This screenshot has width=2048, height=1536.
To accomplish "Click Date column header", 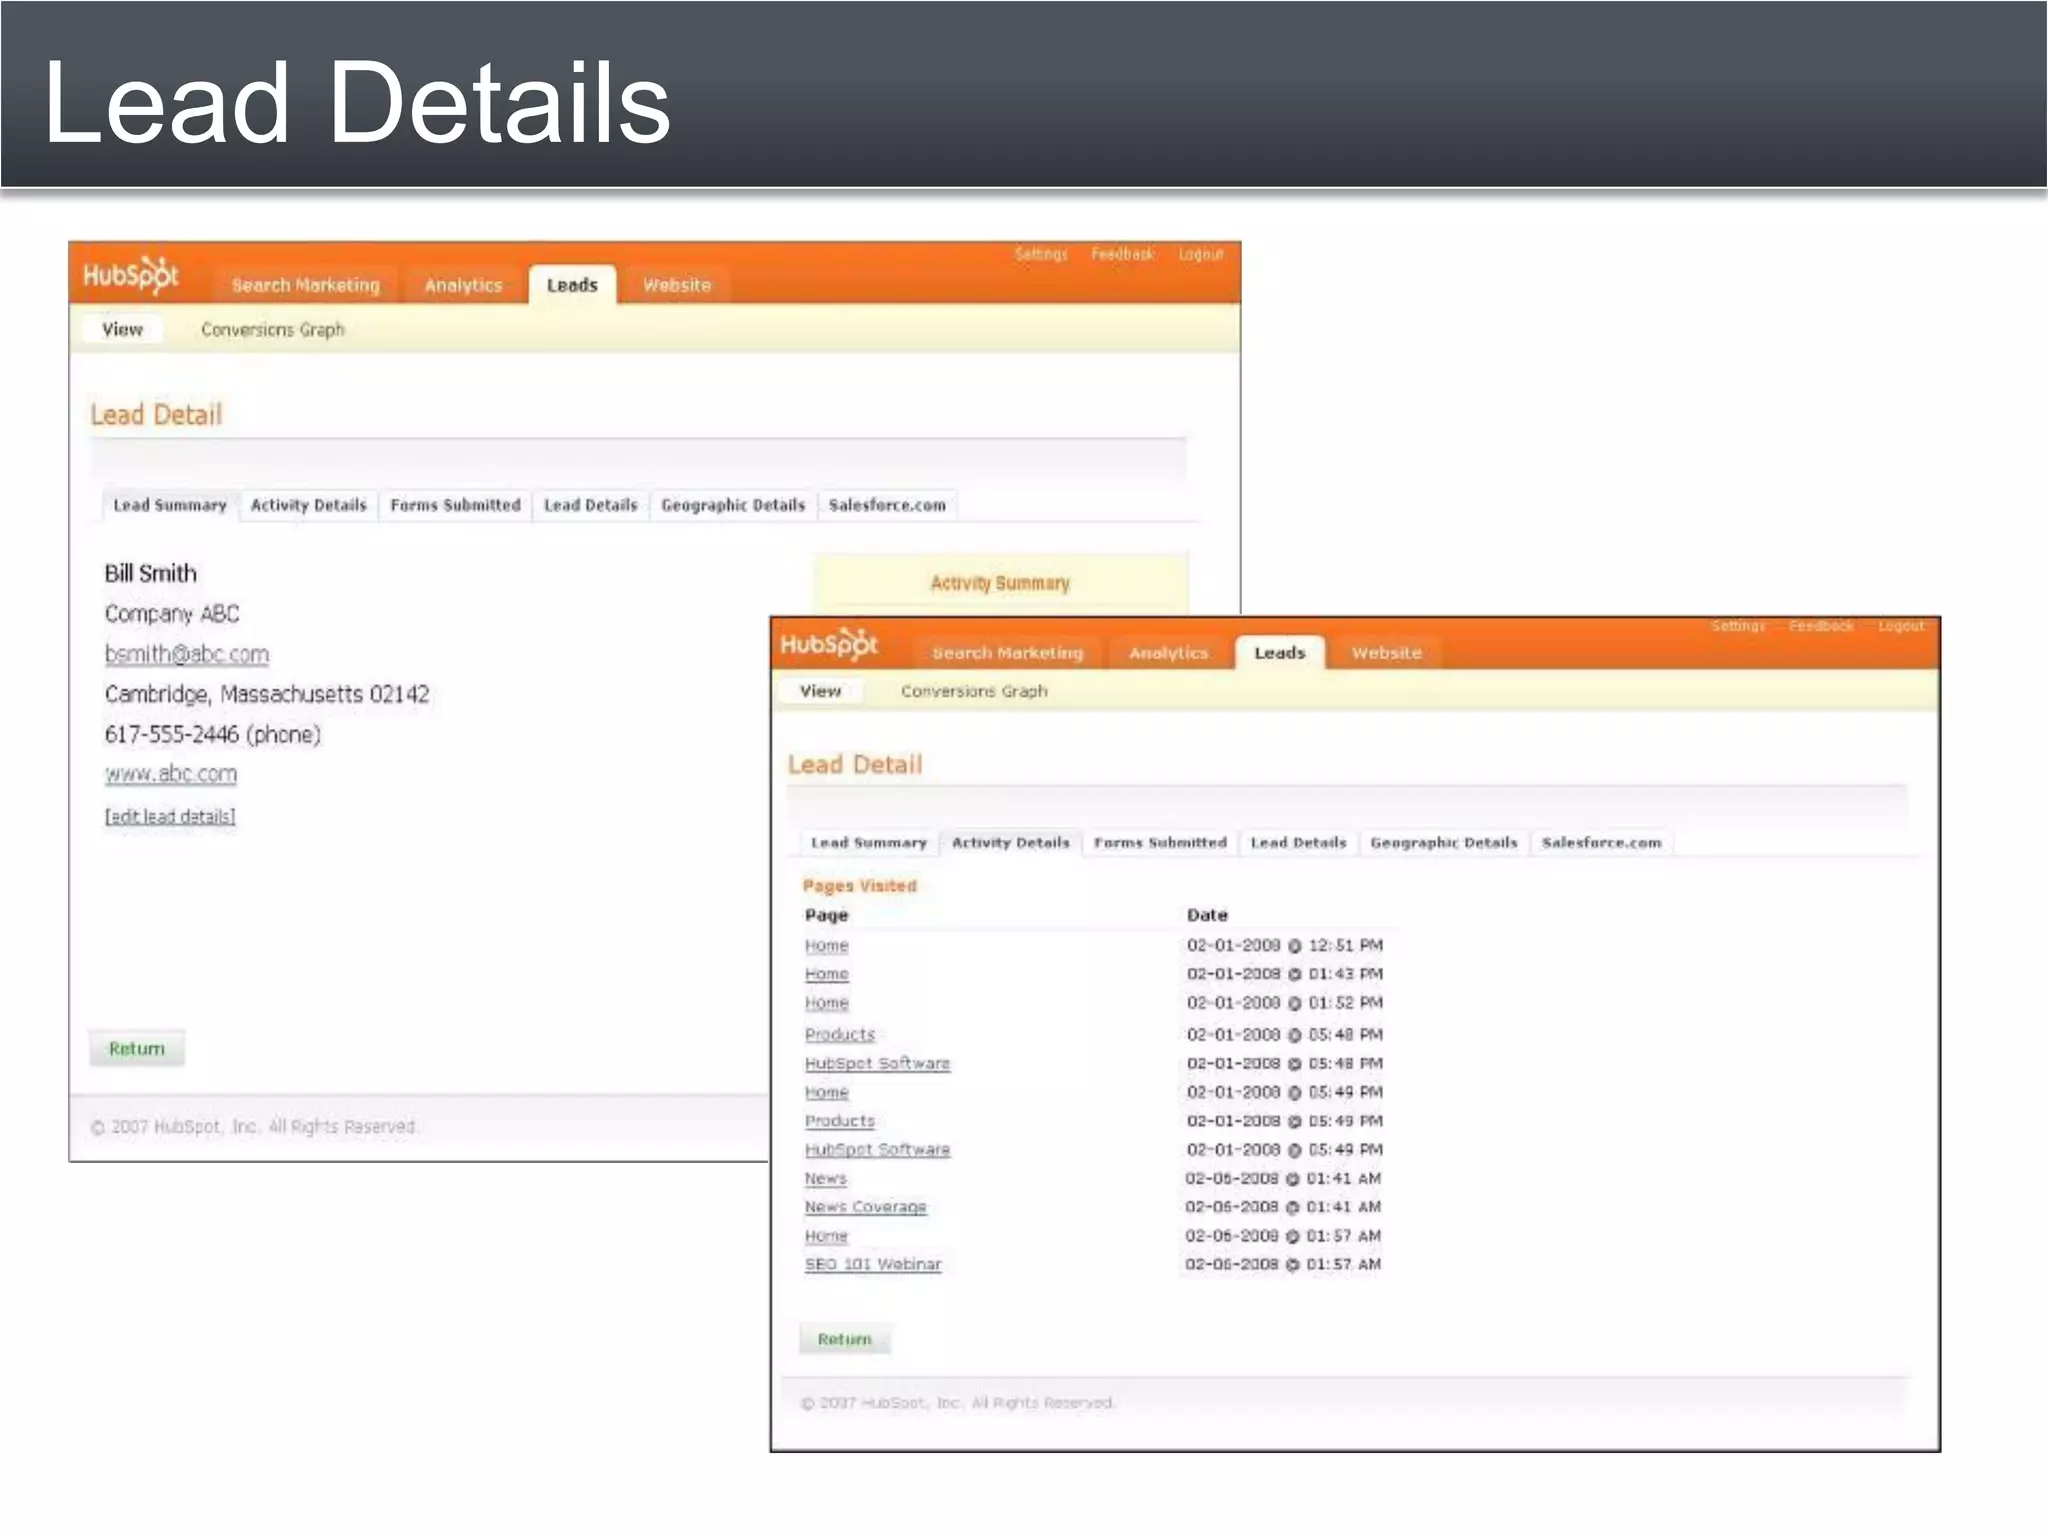I will tap(1207, 915).
